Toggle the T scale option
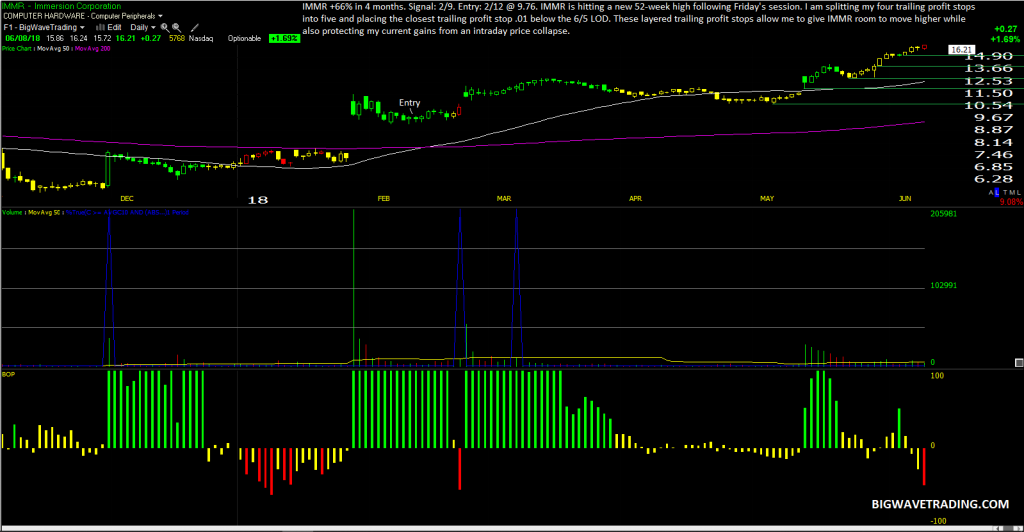 click(x=1005, y=193)
